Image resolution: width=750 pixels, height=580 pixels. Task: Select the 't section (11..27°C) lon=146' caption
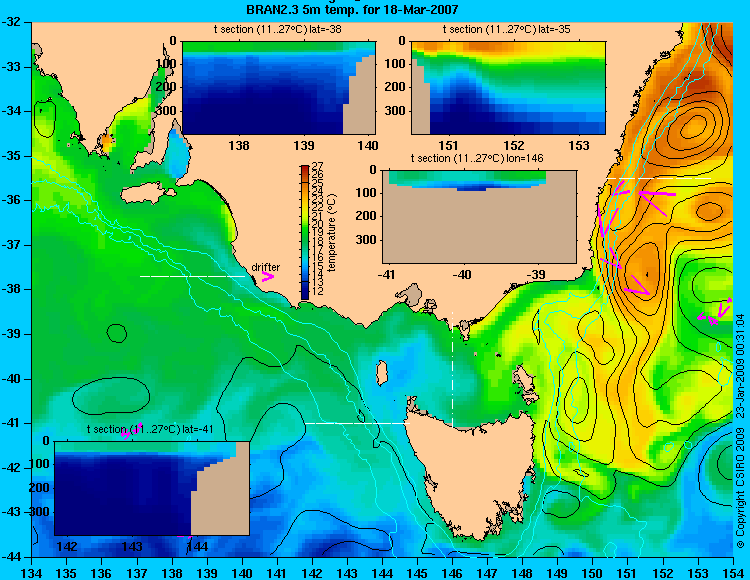477,158
